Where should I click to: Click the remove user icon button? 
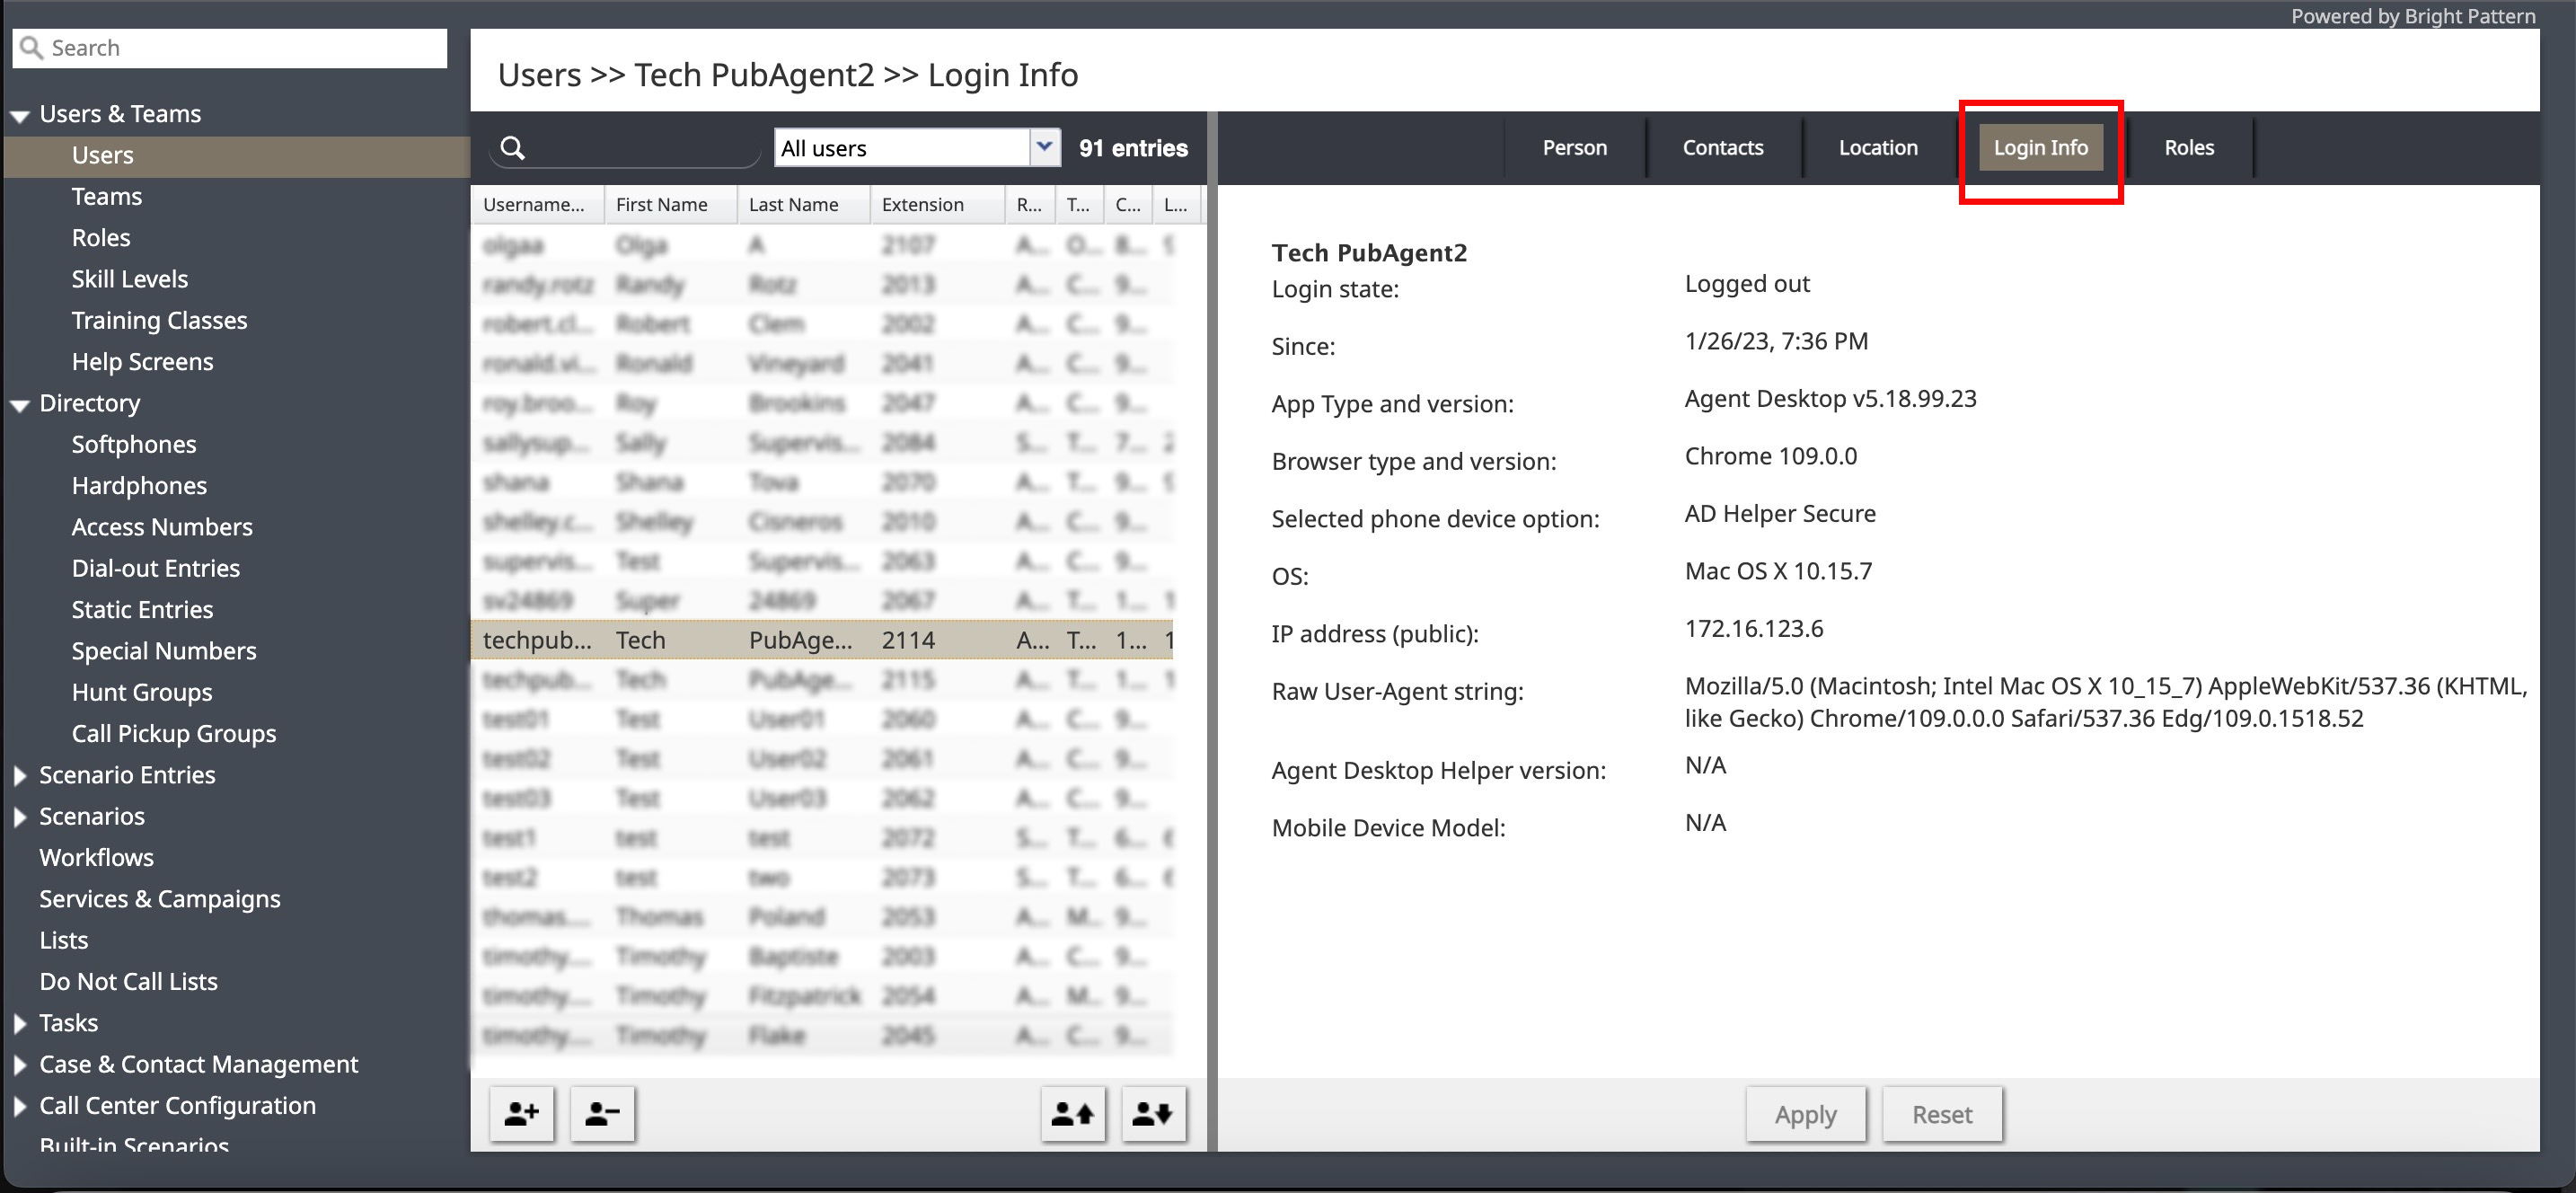(603, 1113)
